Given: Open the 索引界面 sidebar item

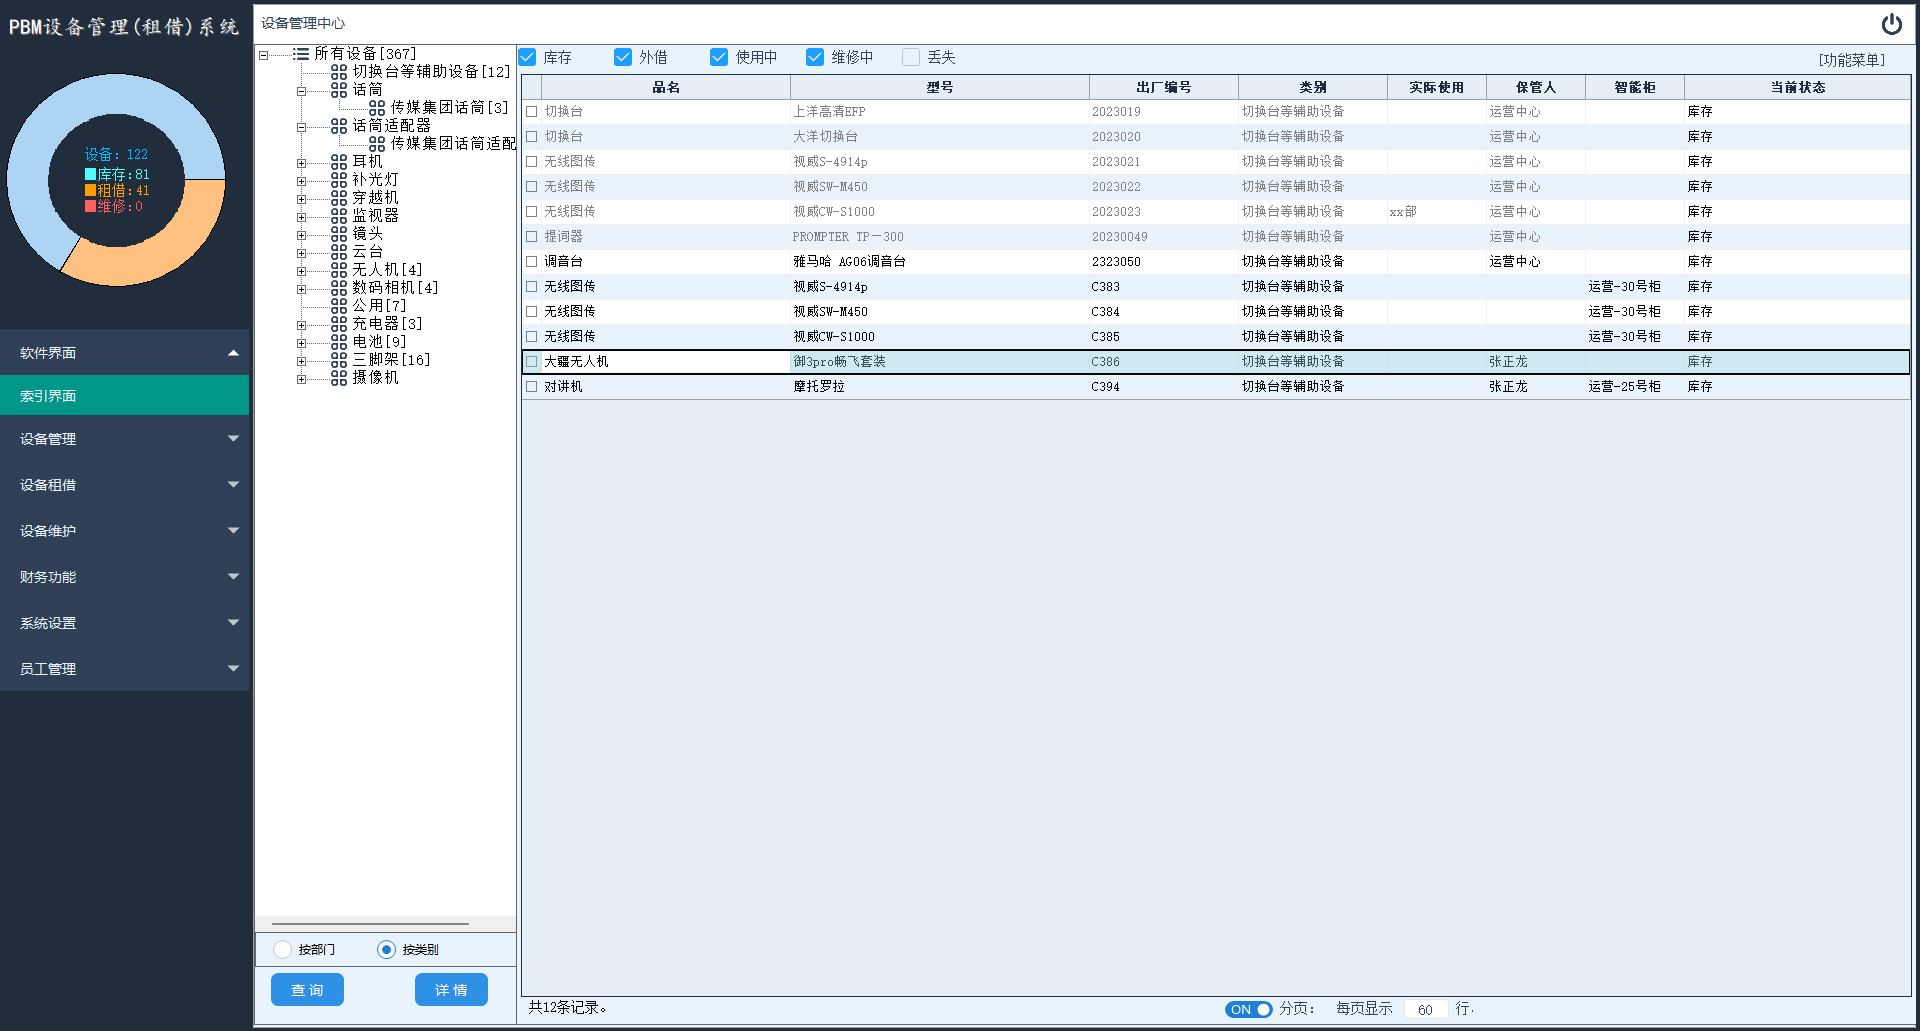Looking at the screenshot, I should click(124, 396).
